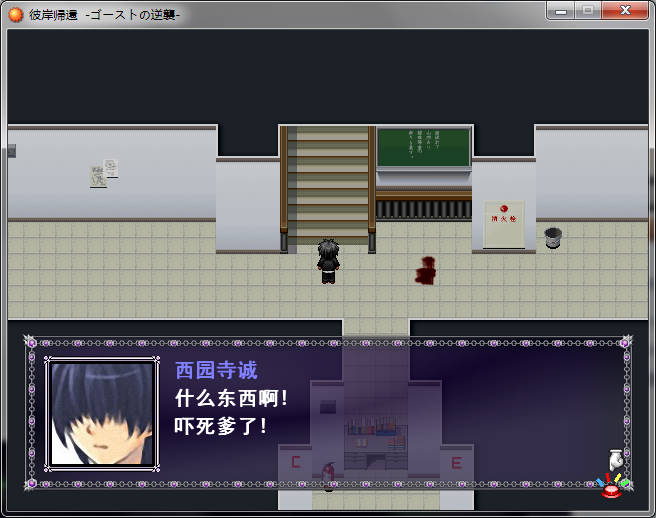Click the gray trash can in the hallway
The width and height of the screenshot is (656, 518).
pos(553,238)
